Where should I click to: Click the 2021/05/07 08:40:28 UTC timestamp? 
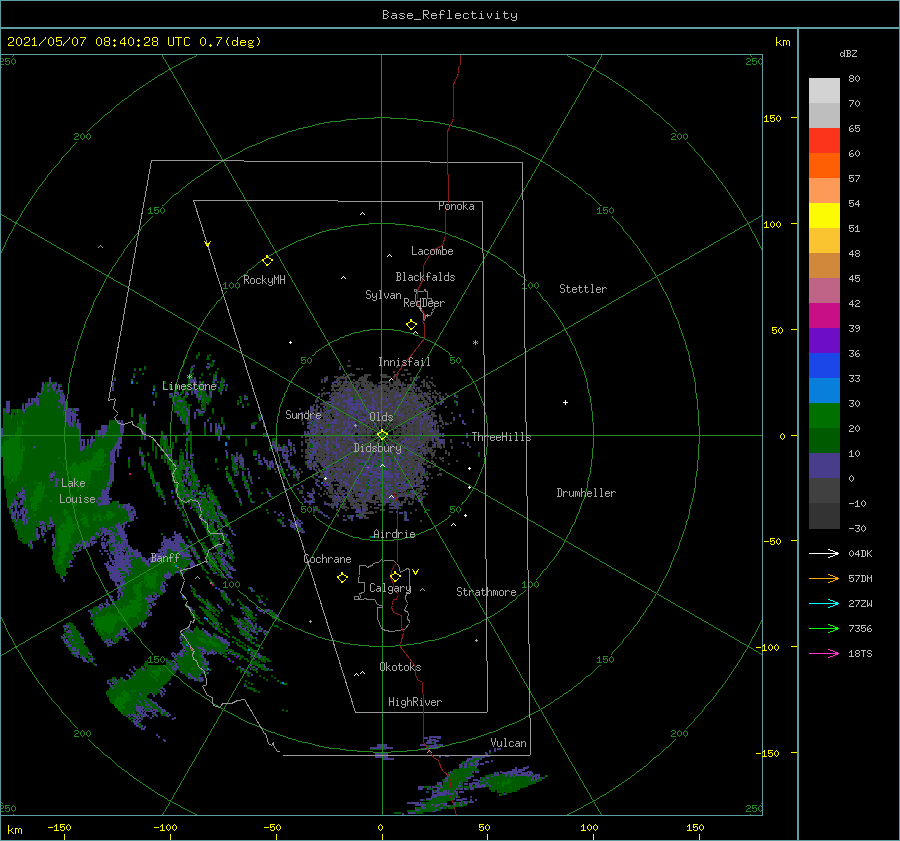pyautogui.click(x=99, y=42)
